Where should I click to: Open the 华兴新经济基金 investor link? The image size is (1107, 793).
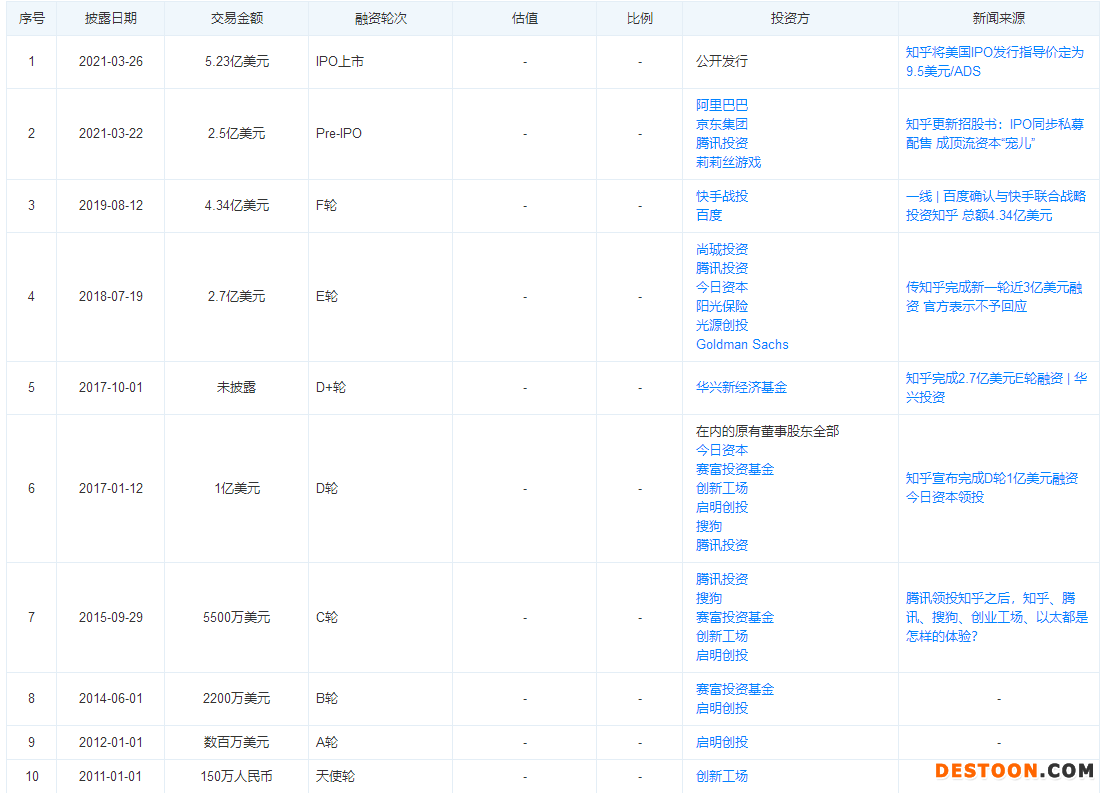click(x=741, y=387)
